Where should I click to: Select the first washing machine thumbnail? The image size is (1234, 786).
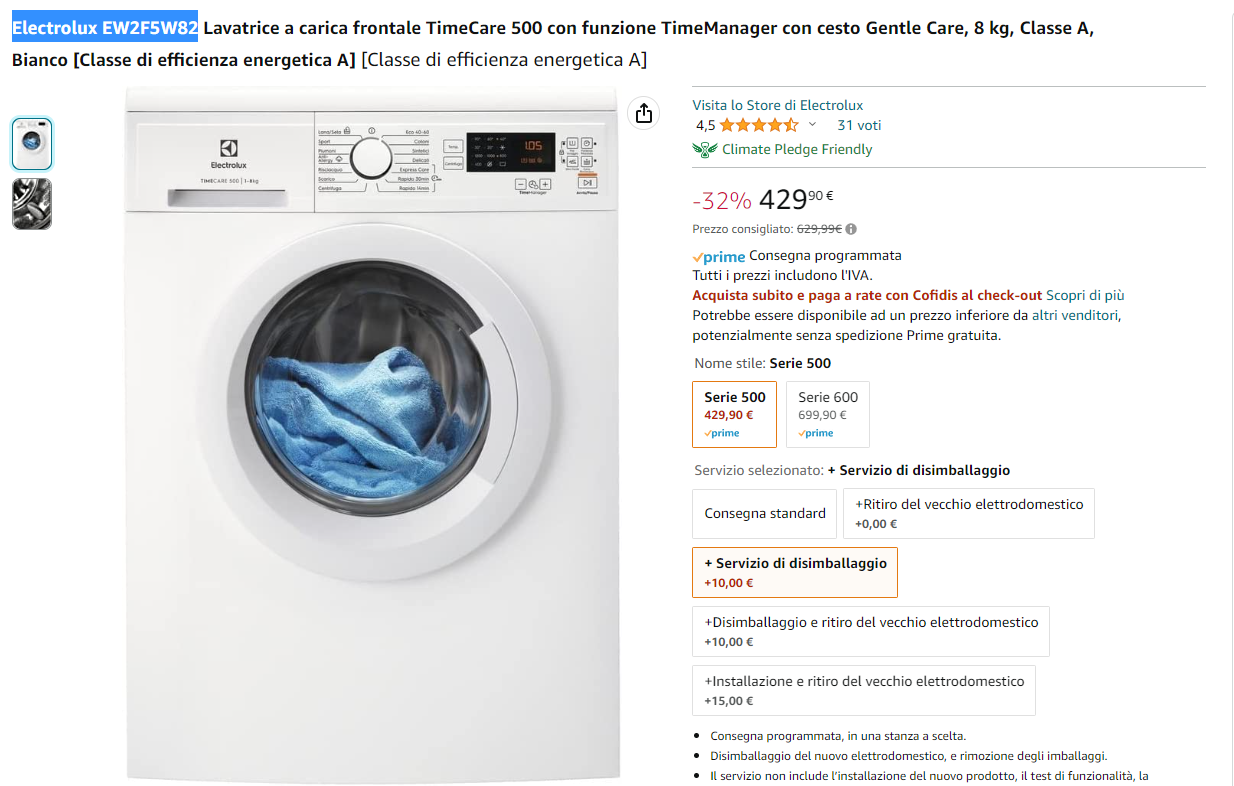click(32, 144)
